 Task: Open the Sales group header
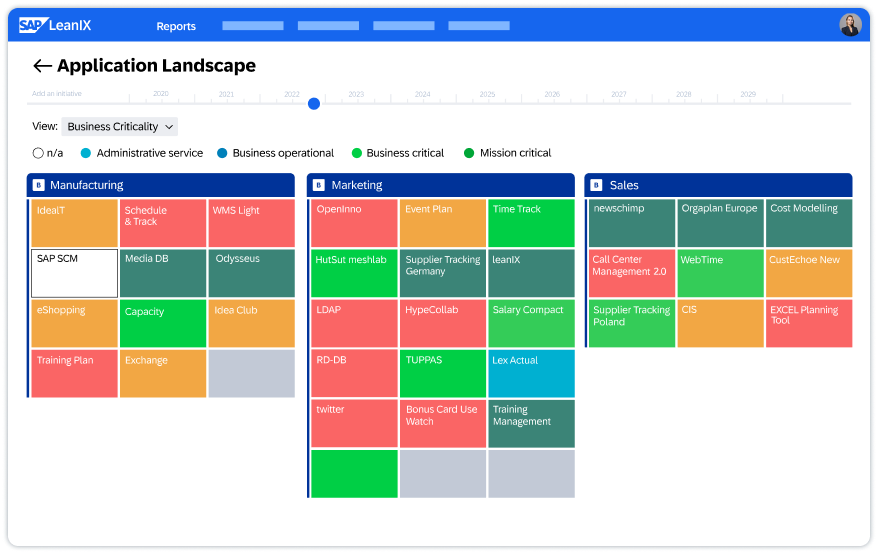tap(718, 185)
